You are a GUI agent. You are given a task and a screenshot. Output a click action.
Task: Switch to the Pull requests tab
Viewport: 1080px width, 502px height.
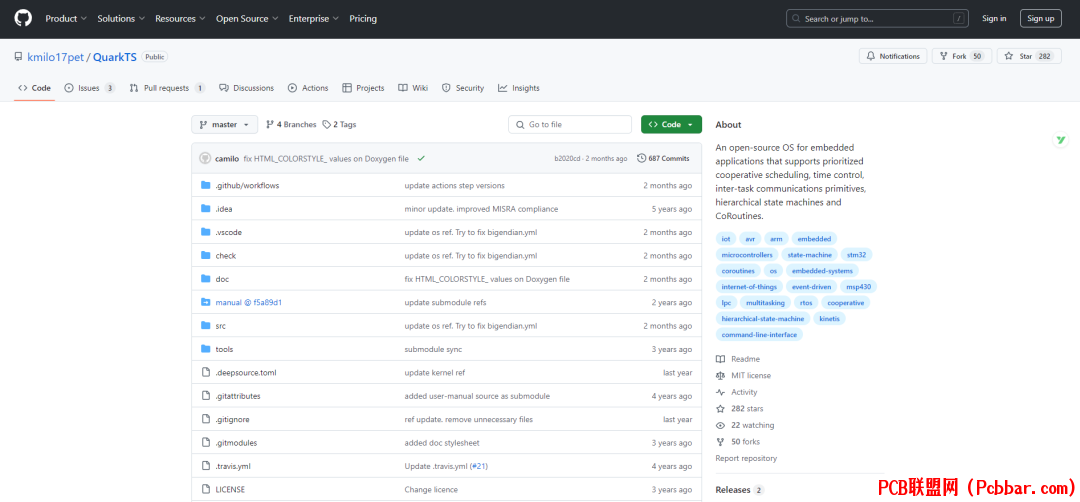167,88
